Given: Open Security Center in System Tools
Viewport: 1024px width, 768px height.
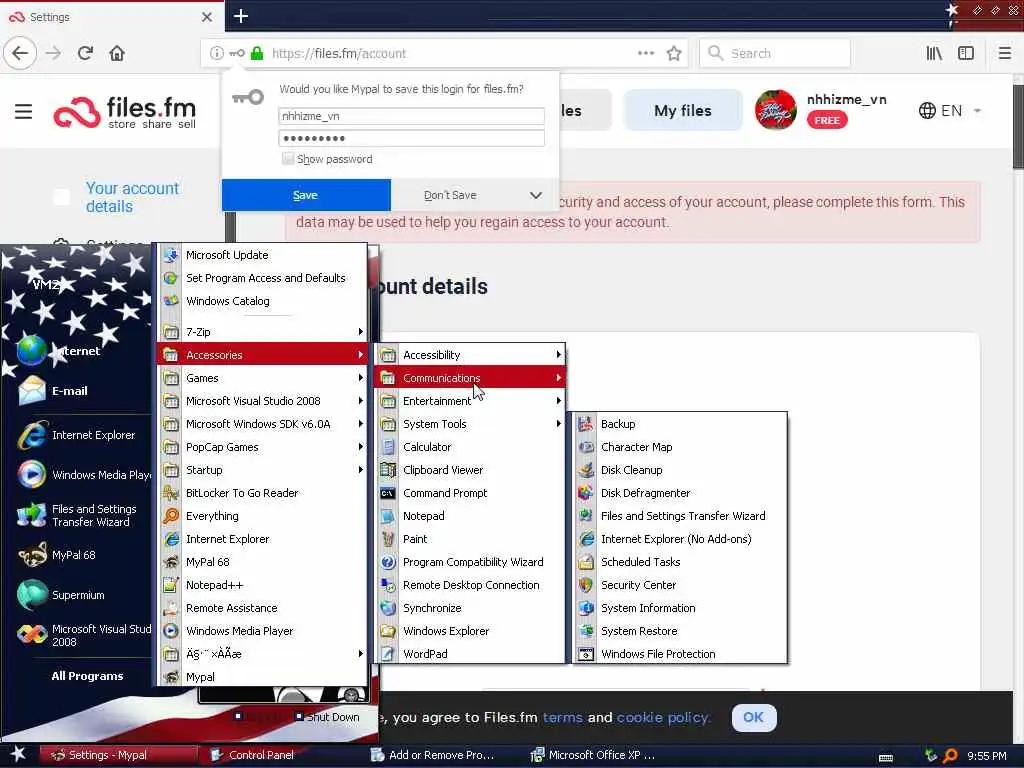Looking at the screenshot, I should tap(680, 585).
